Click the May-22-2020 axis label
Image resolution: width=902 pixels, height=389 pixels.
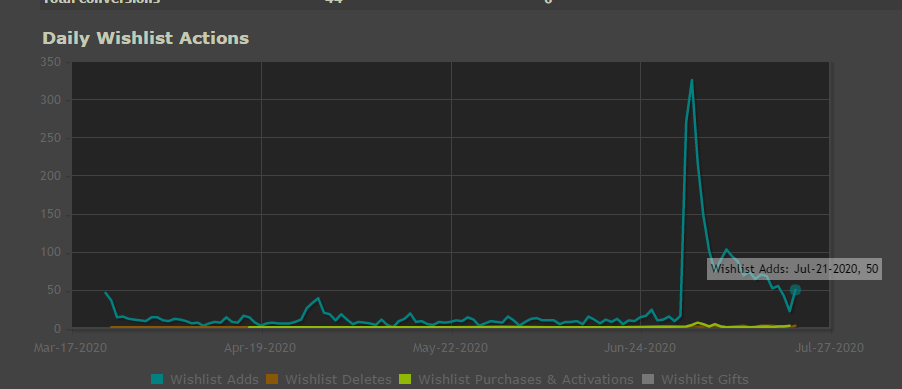click(x=450, y=348)
